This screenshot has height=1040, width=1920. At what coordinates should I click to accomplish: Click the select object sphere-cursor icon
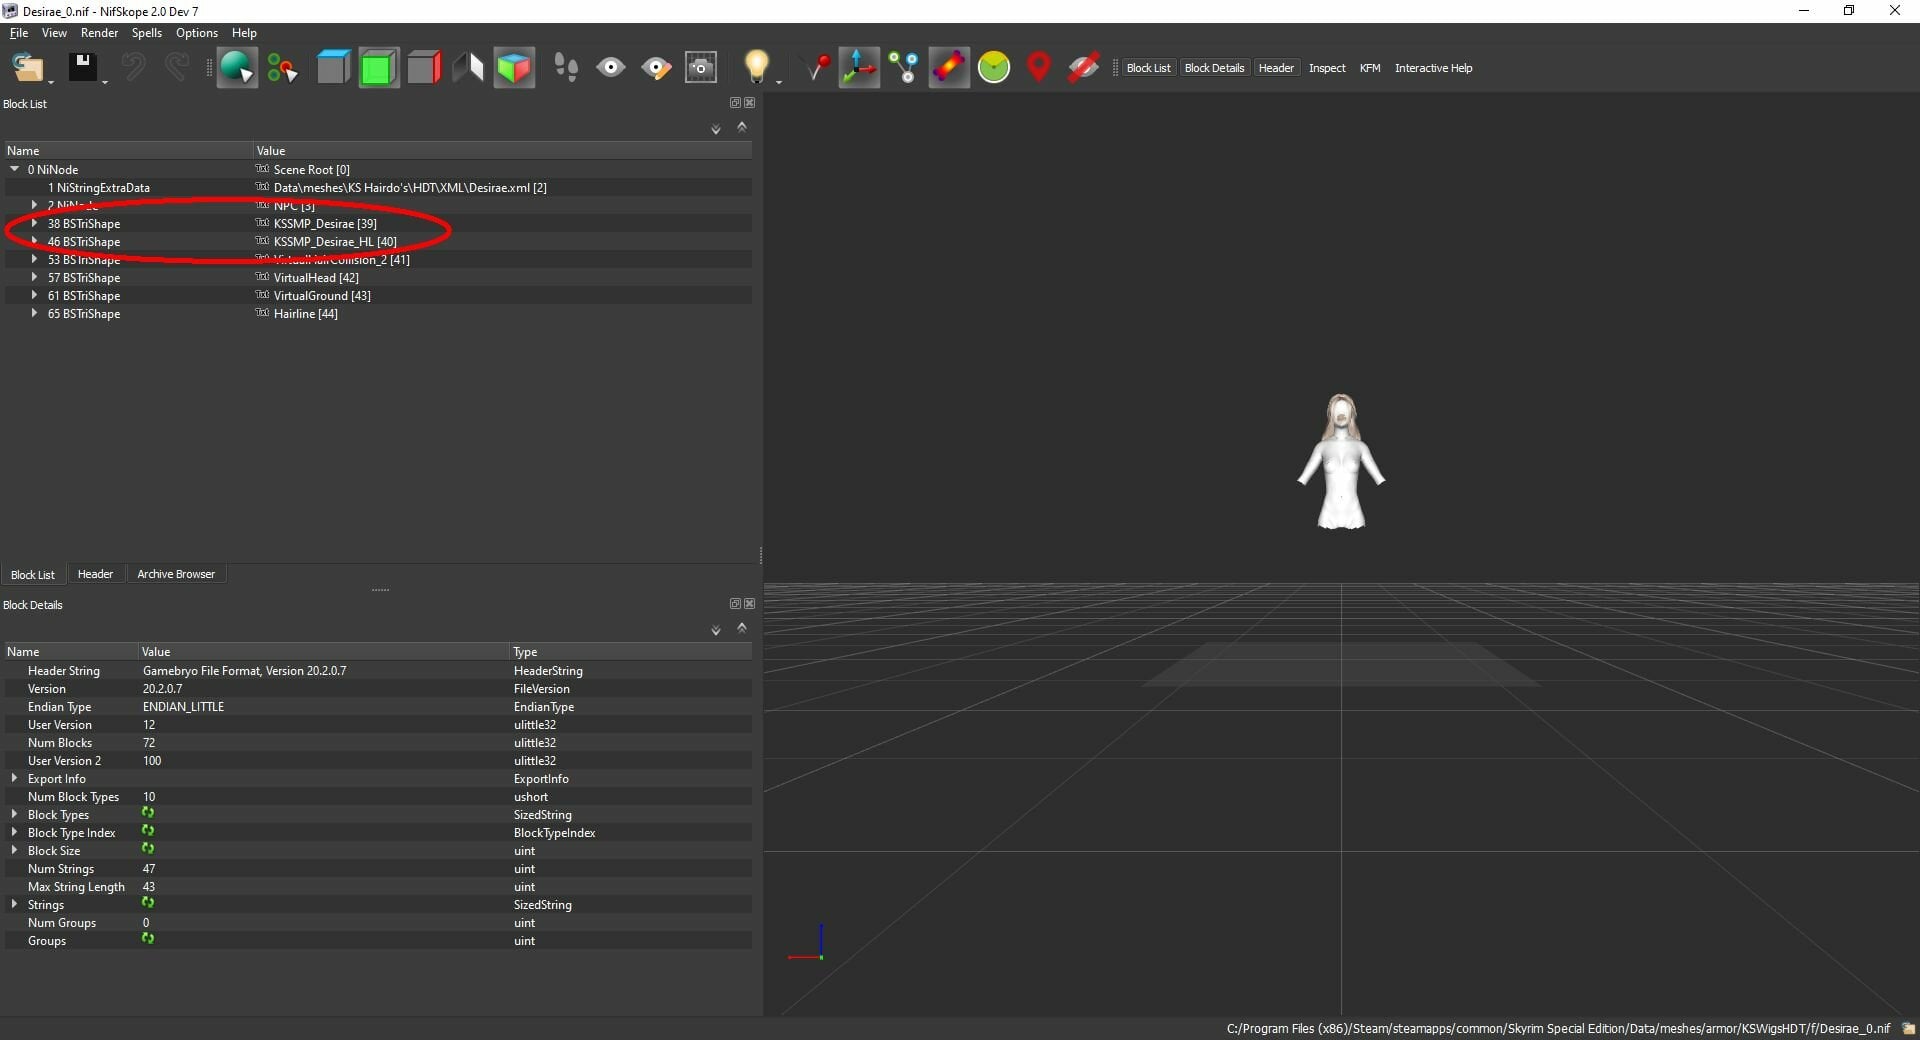click(237, 68)
